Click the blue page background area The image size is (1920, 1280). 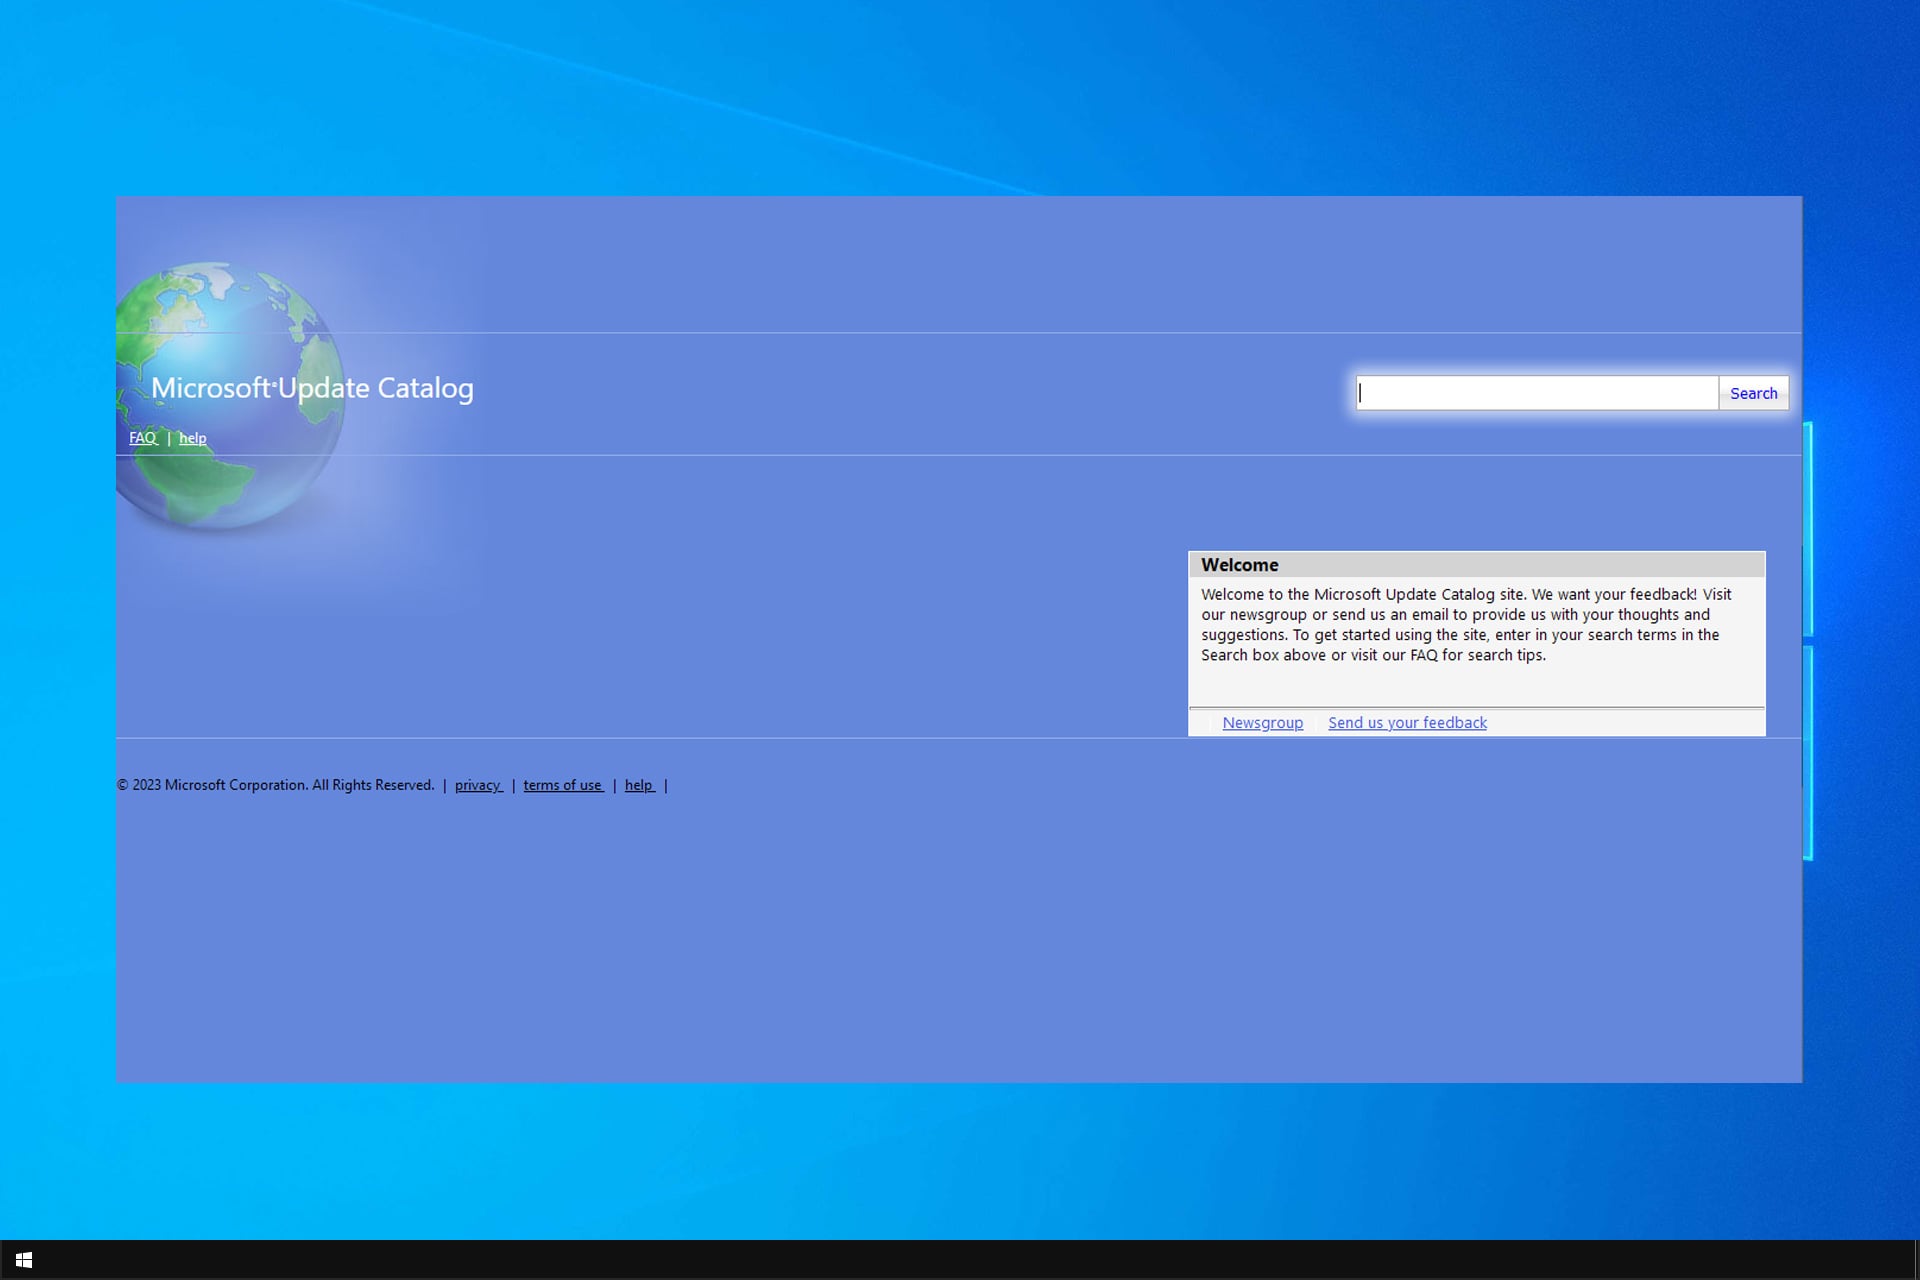(x=700, y=950)
